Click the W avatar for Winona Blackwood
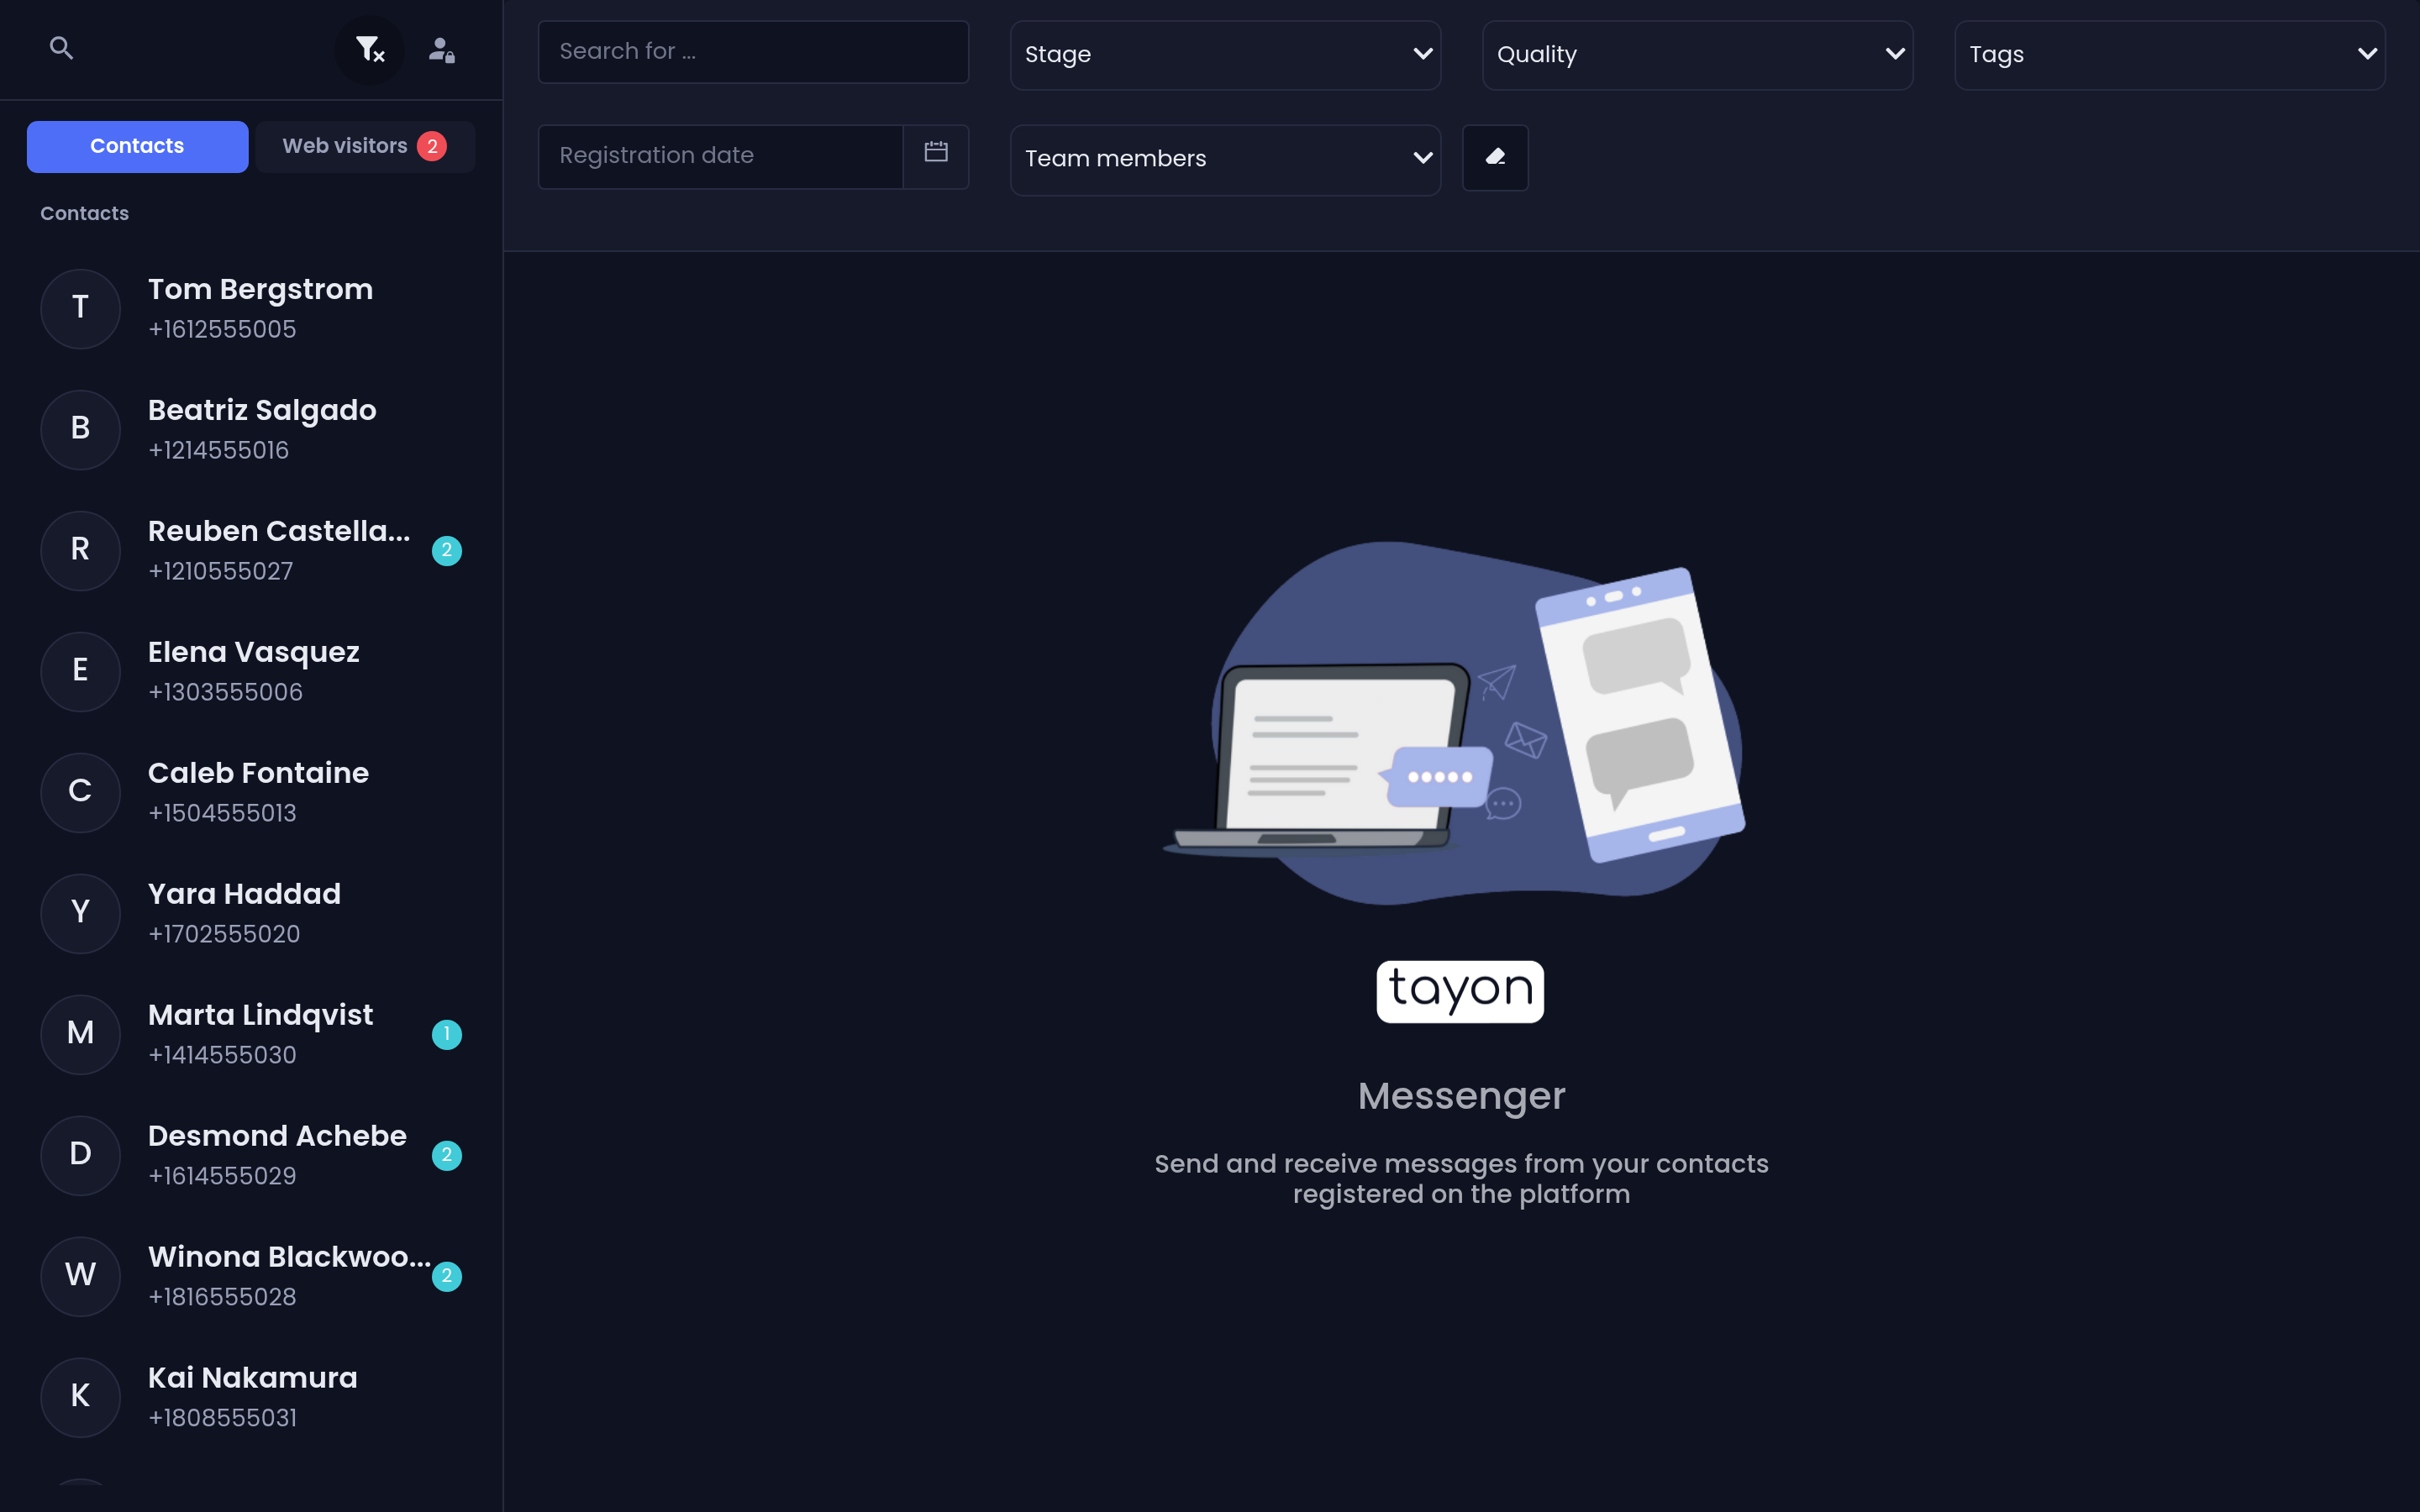2420x1512 pixels. [x=81, y=1276]
